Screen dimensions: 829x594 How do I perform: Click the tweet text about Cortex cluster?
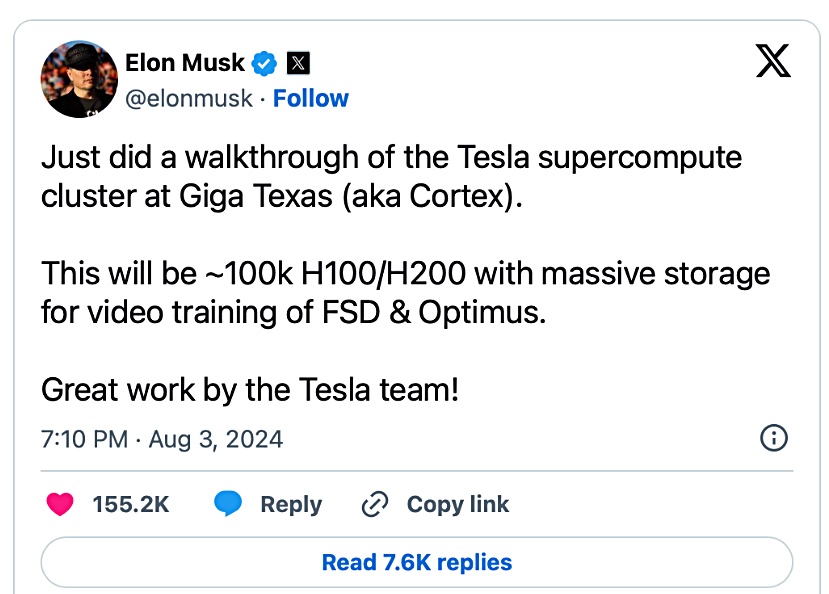(391, 177)
